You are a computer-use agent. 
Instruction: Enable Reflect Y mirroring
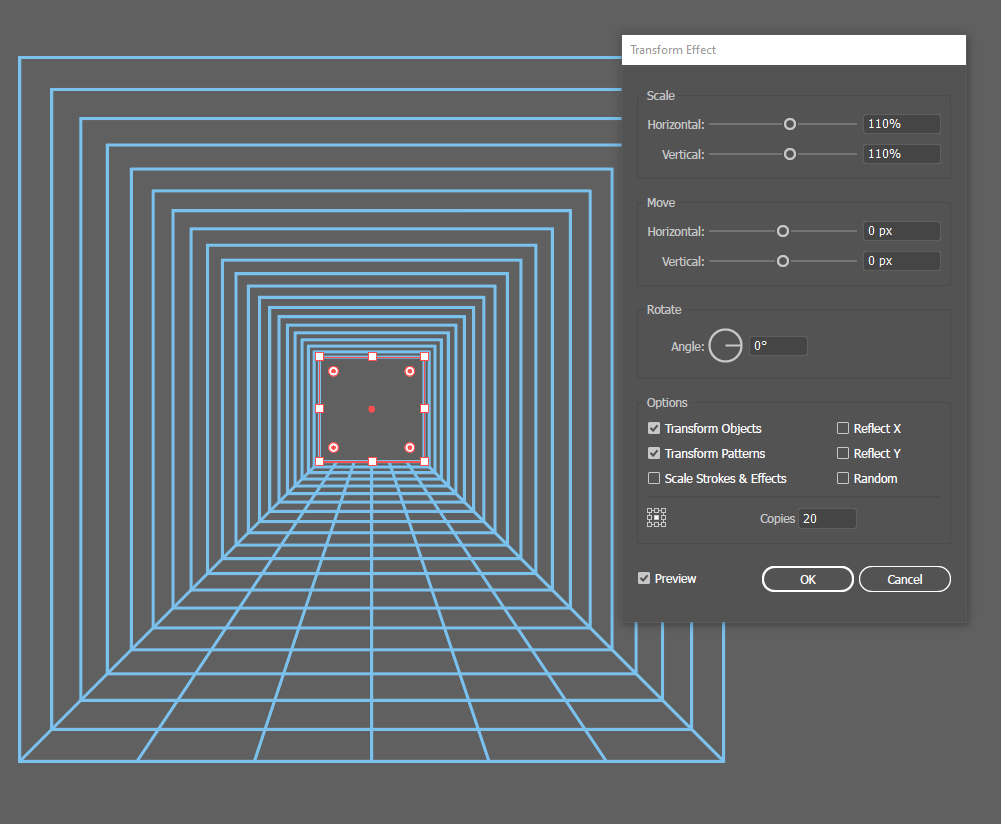(x=843, y=453)
